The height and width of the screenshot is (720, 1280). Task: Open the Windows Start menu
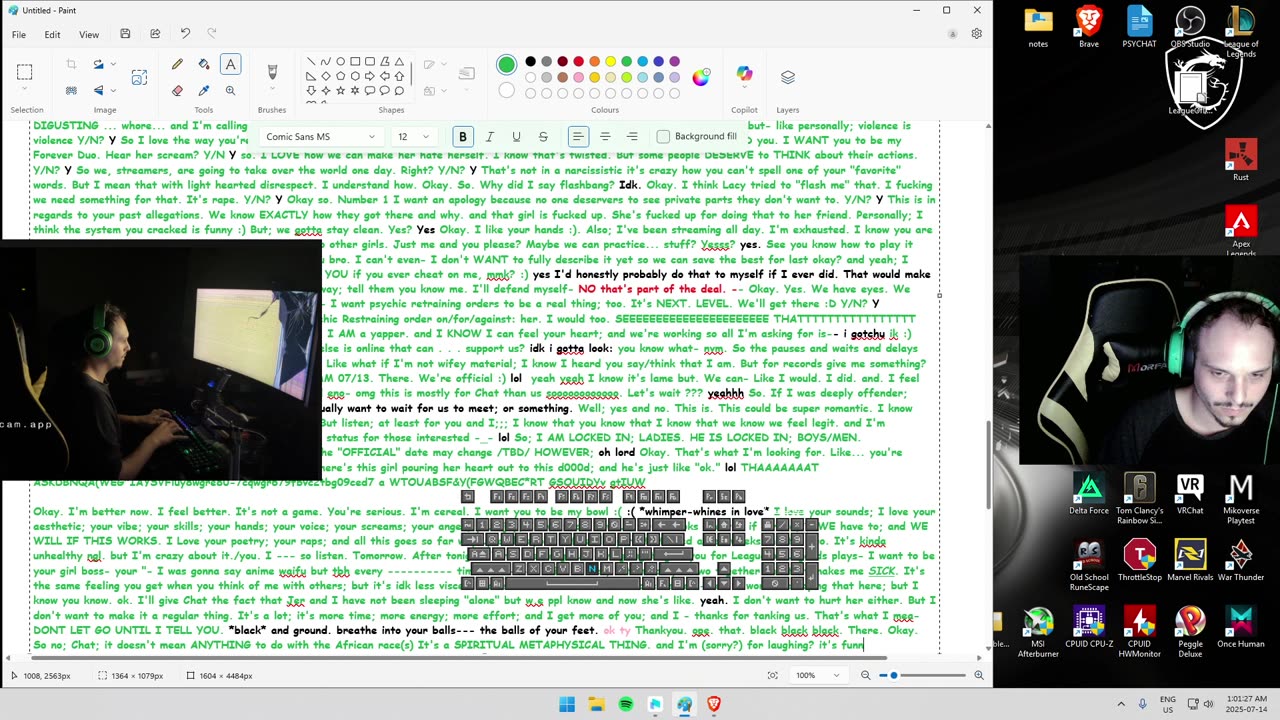pos(567,705)
